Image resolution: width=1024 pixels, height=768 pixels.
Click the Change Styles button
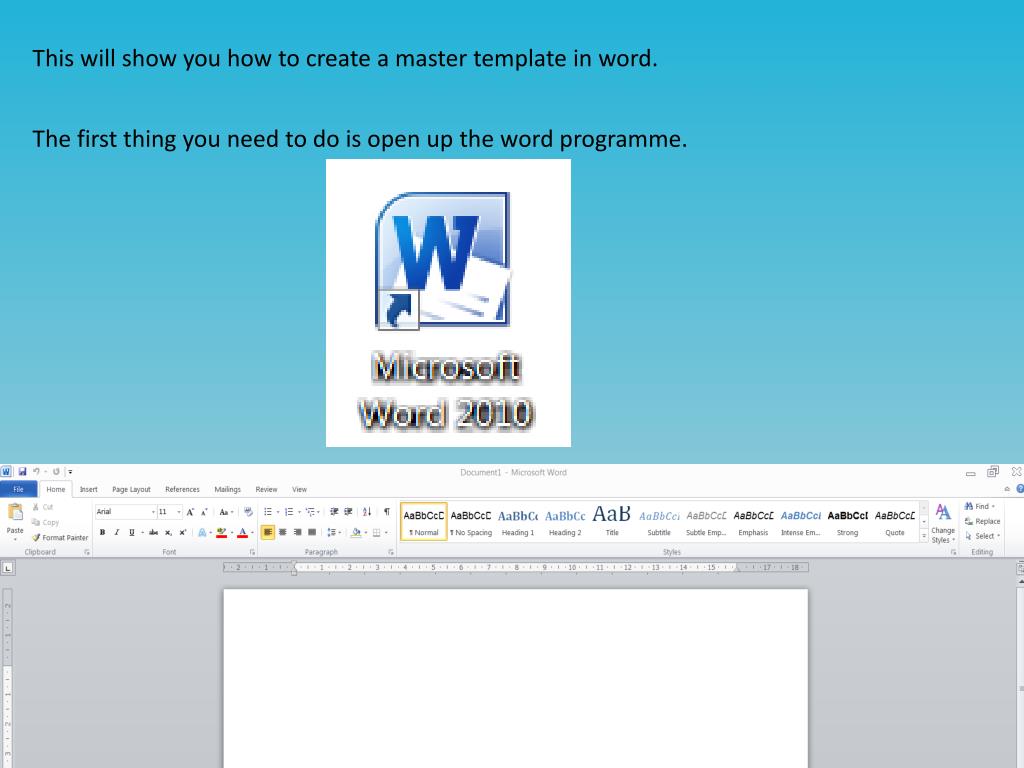[942, 523]
